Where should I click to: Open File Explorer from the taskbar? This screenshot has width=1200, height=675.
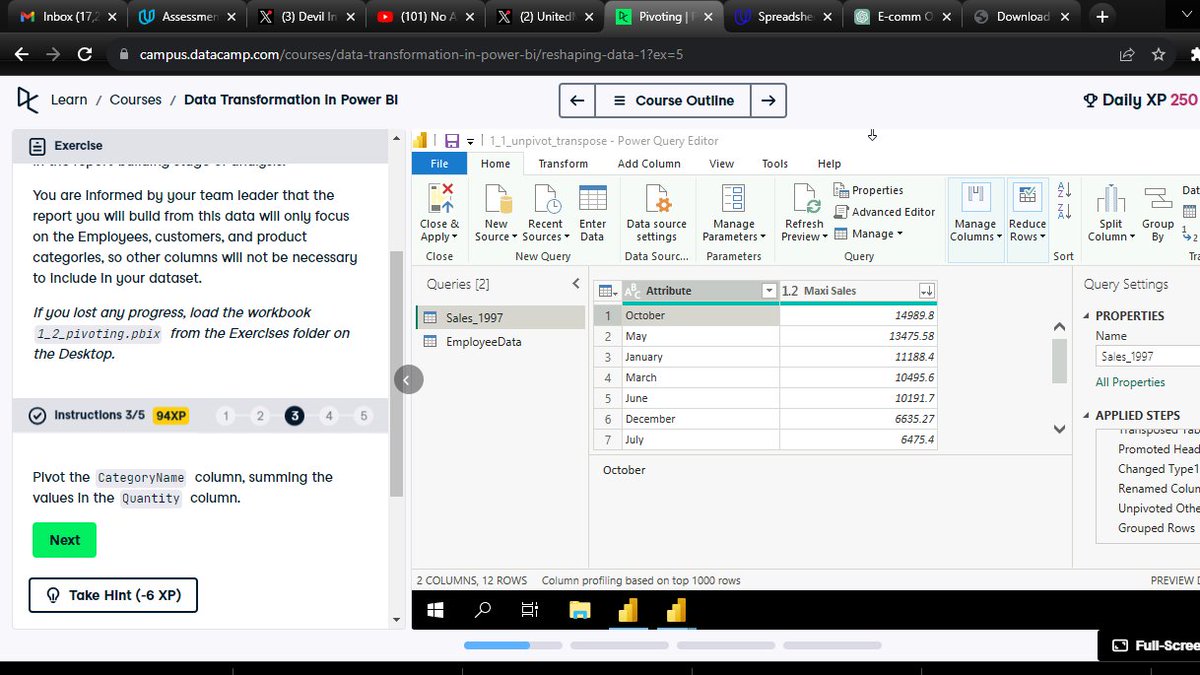tap(580, 609)
